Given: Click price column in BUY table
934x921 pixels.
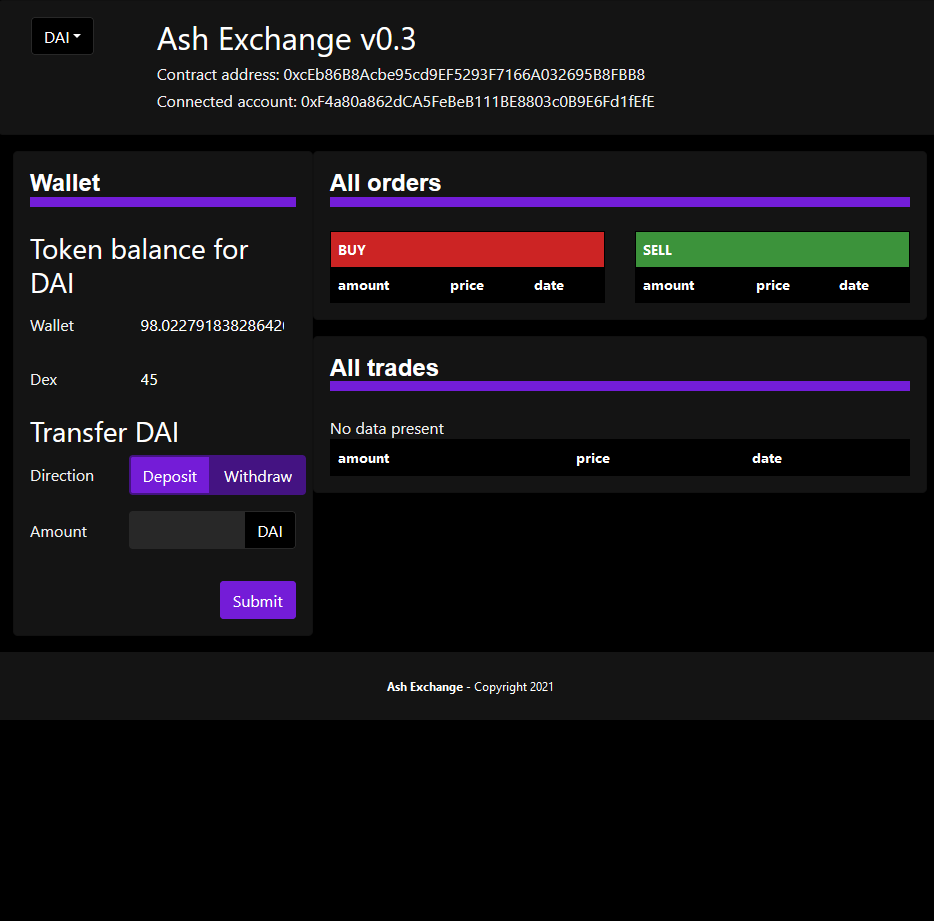Looking at the screenshot, I should click(x=467, y=286).
